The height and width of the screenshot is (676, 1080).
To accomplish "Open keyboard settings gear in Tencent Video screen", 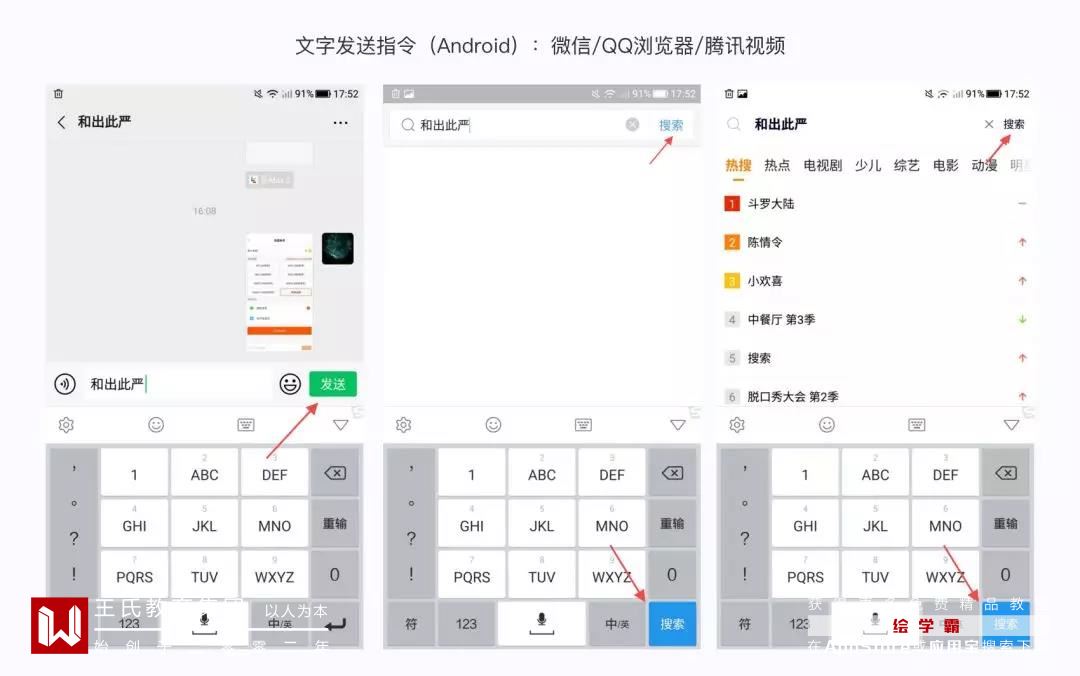I will (737, 425).
